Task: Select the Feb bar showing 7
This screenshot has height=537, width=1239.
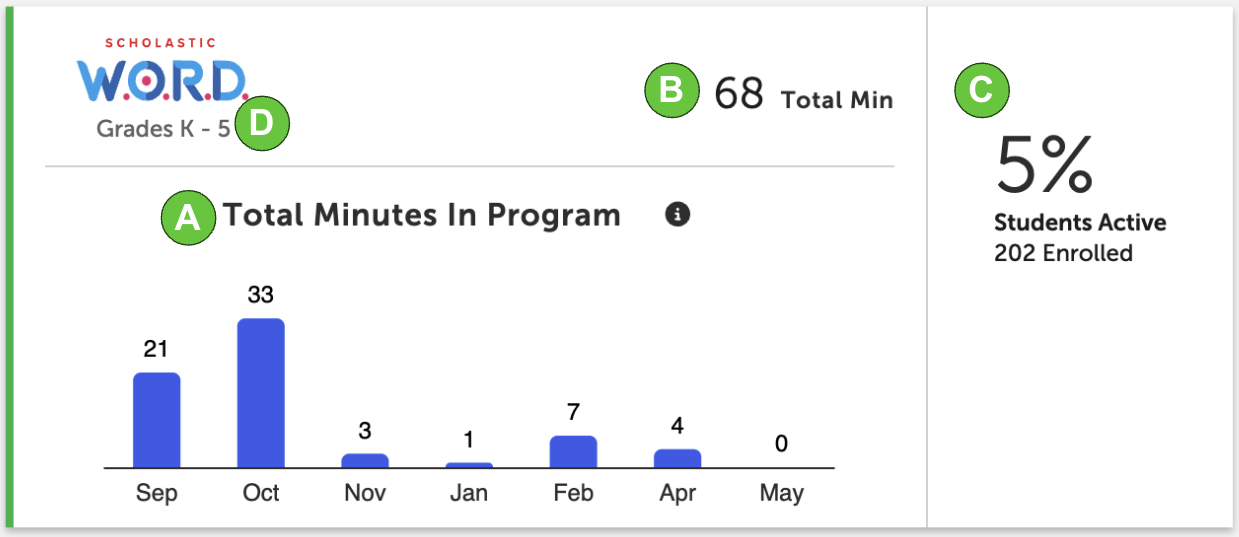Action: (573, 452)
